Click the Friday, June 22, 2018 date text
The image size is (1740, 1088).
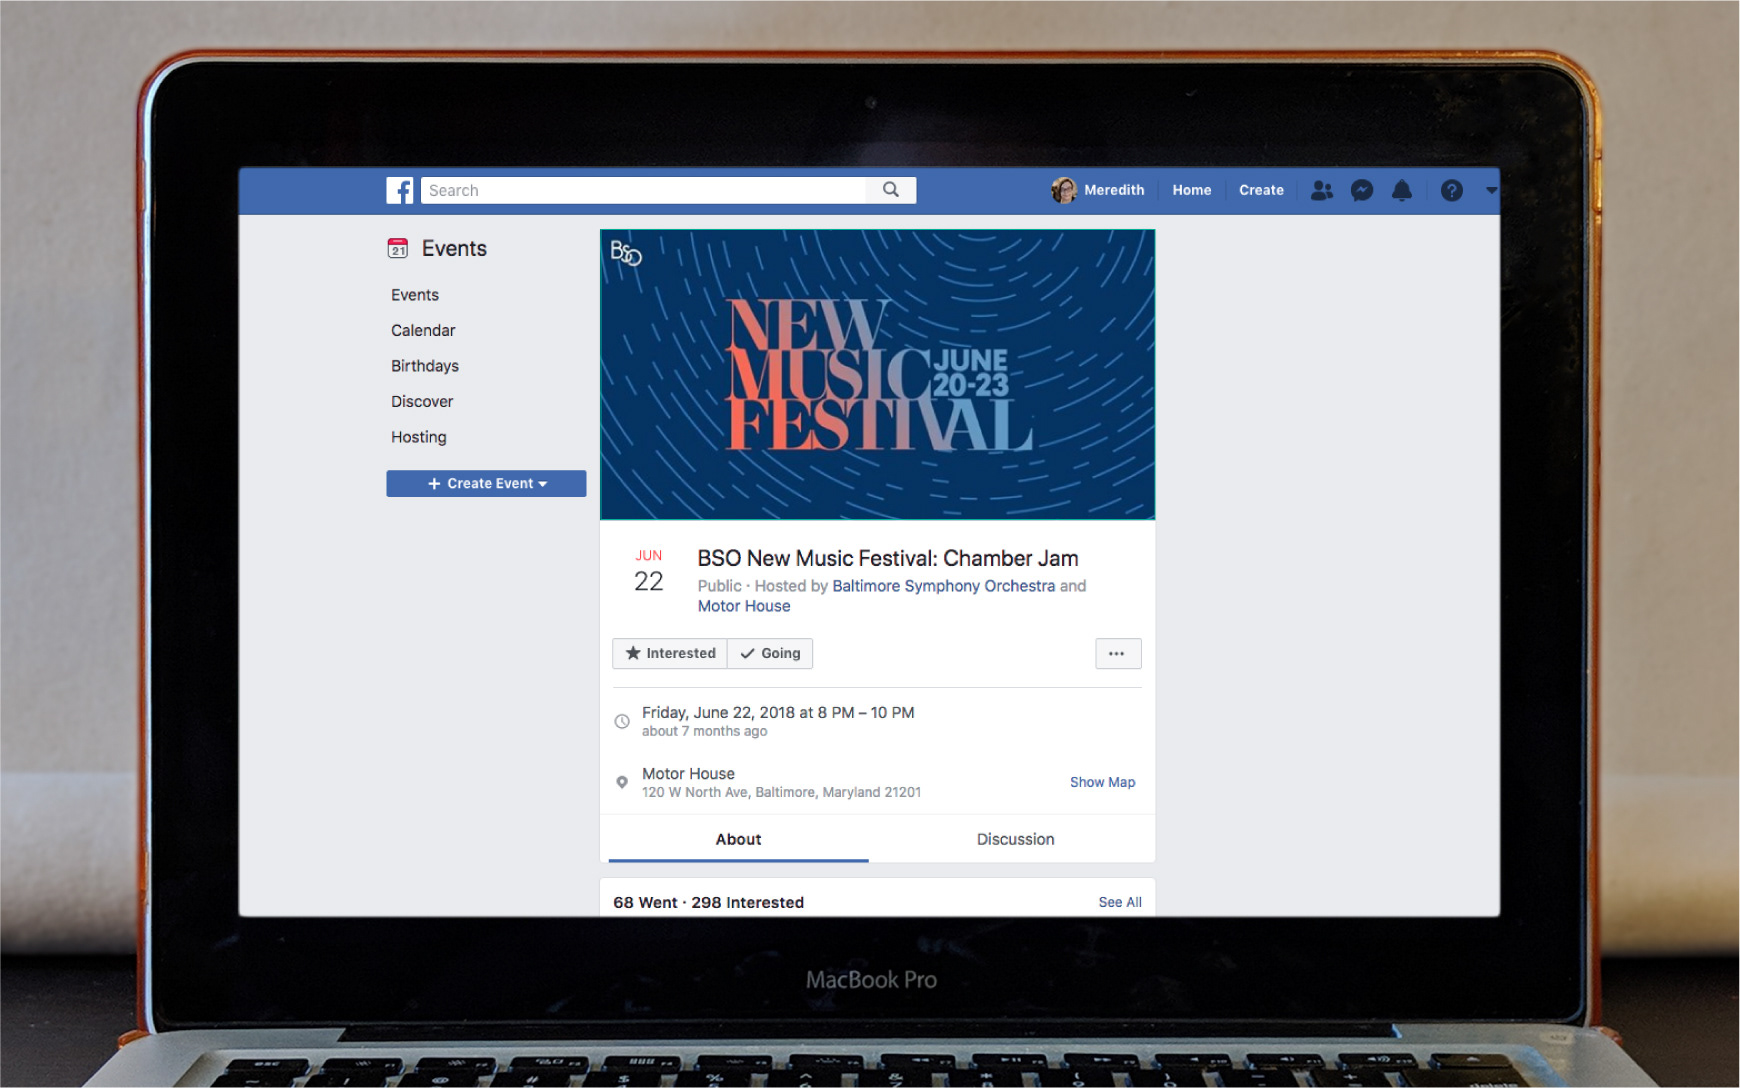click(778, 712)
